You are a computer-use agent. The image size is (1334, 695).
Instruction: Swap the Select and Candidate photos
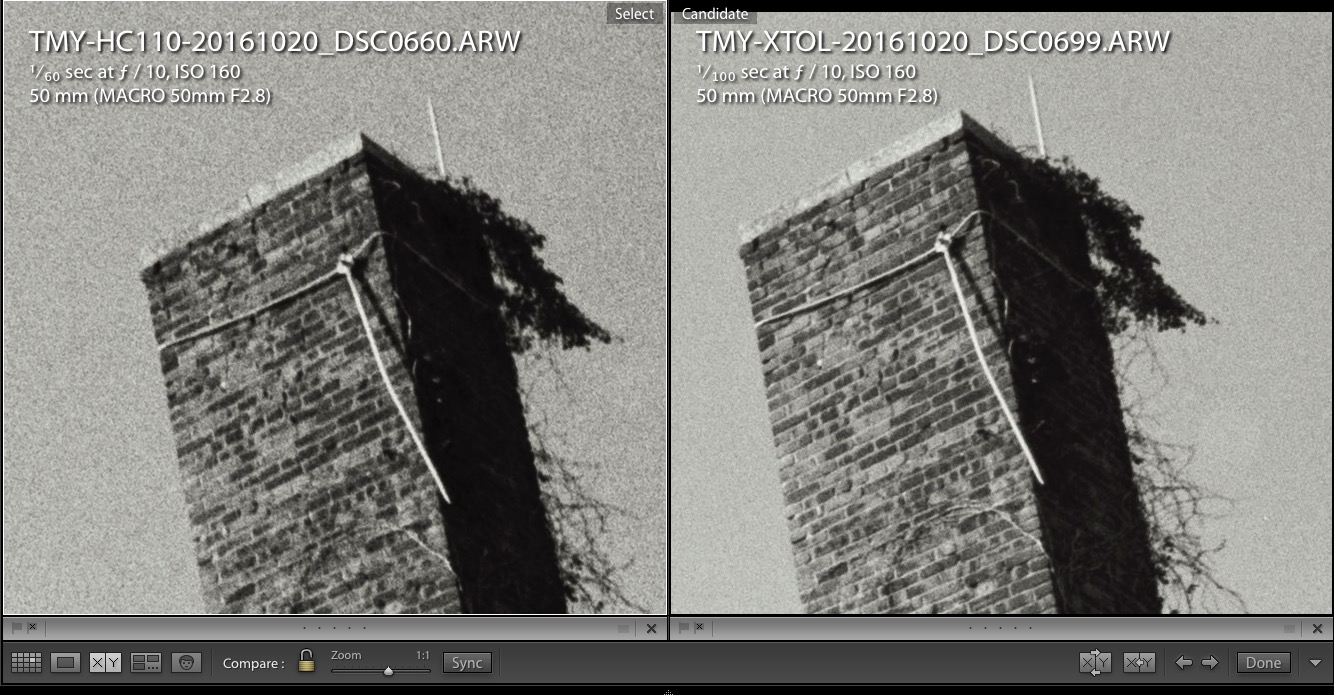1095,661
